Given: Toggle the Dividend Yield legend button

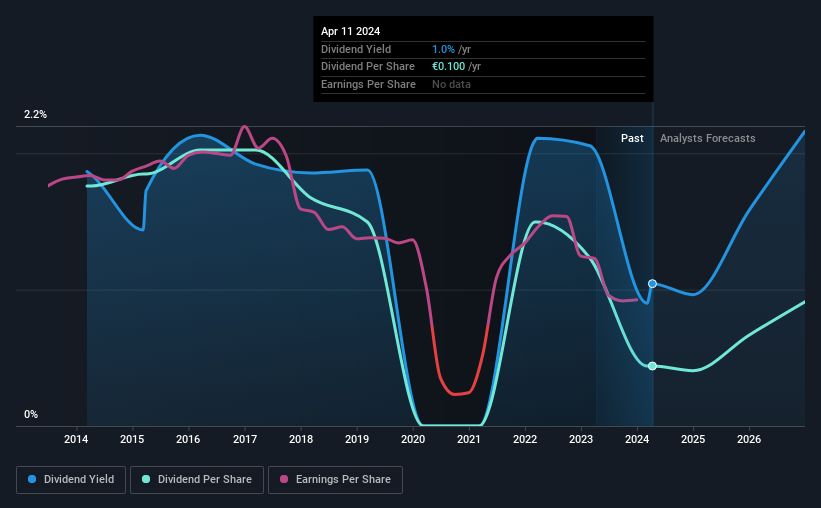Looking at the screenshot, I should click(x=71, y=480).
